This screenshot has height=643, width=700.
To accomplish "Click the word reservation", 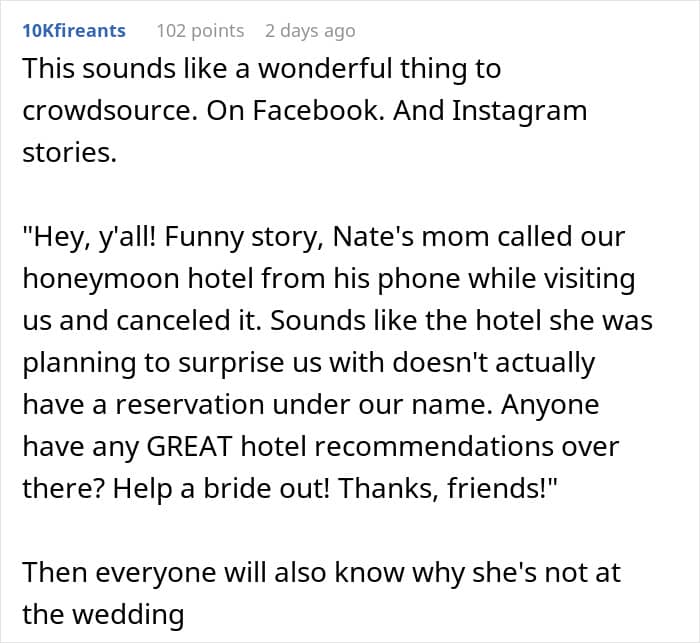I will [190, 405].
